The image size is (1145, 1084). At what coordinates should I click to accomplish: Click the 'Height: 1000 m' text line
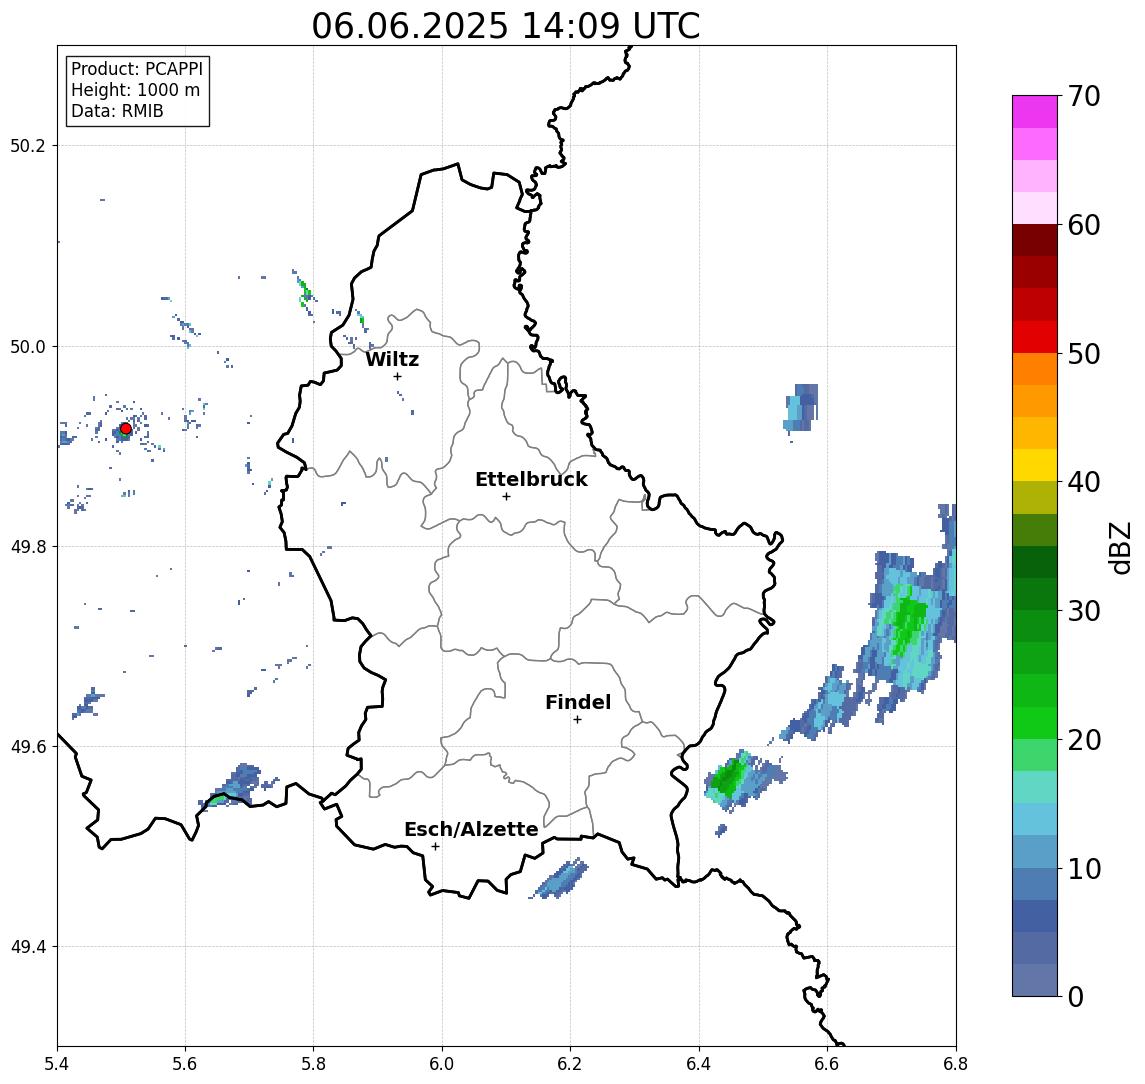point(135,90)
